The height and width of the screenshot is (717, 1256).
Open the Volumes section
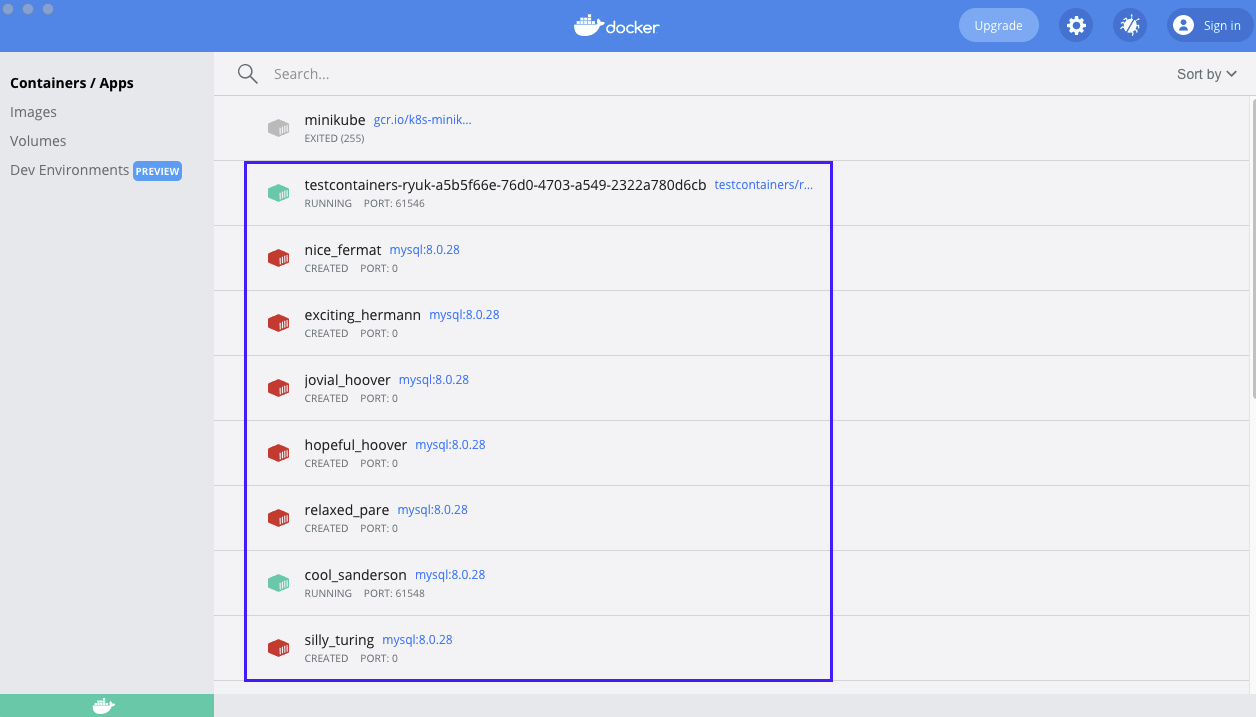[38, 141]
